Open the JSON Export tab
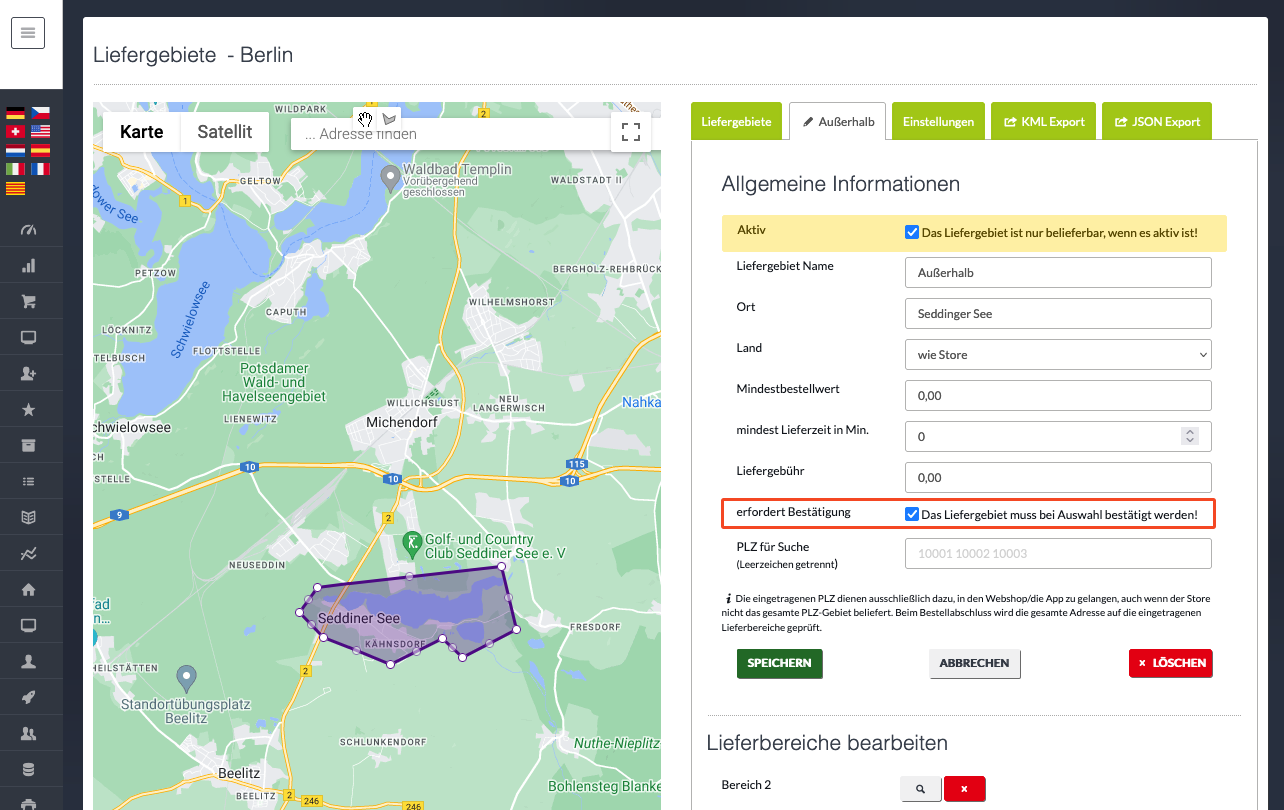The width and height of the screenshot is (1284, 810). 1157,121
